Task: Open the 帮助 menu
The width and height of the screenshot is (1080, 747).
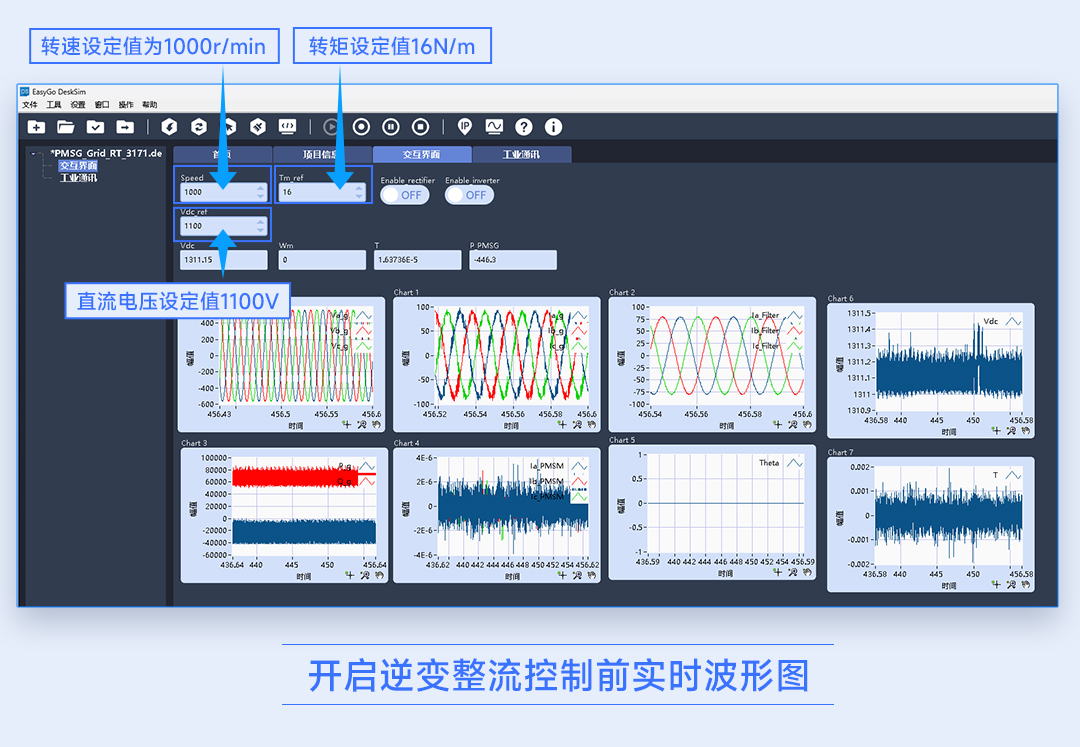Action: (149, 105)
